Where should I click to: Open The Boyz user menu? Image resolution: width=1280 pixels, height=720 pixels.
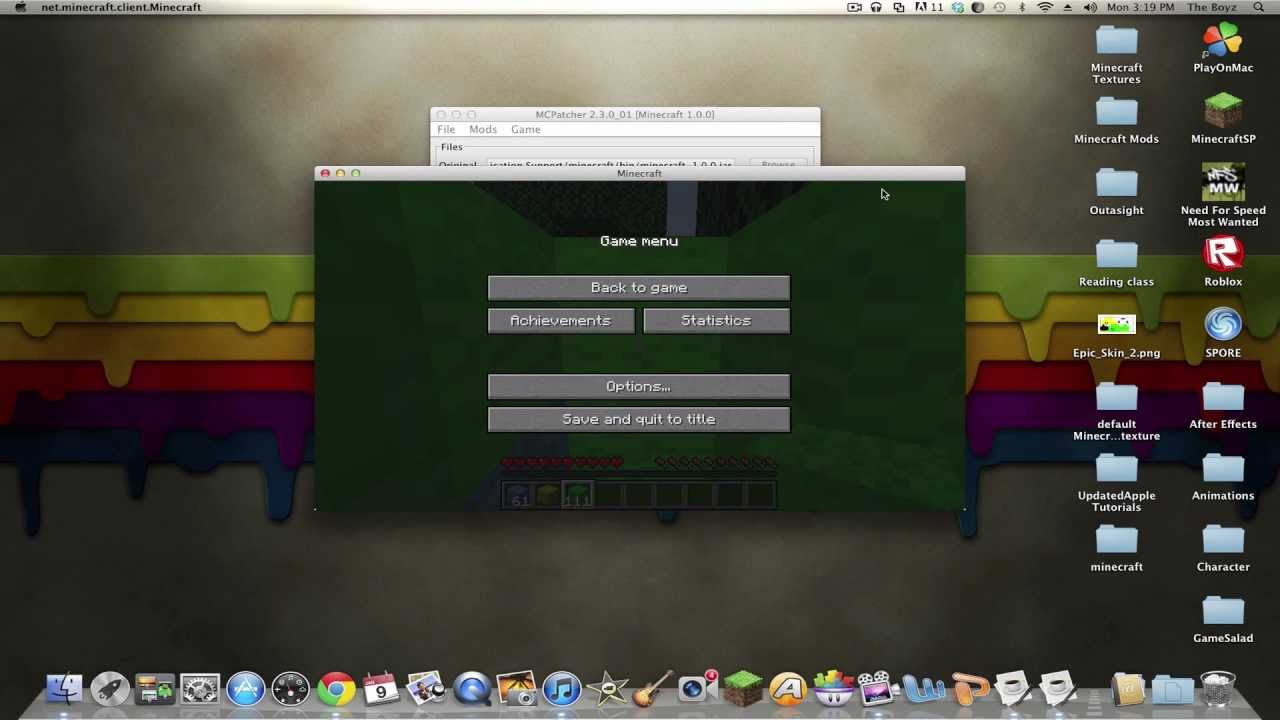pyautogui.click(x=1210, y=7)
